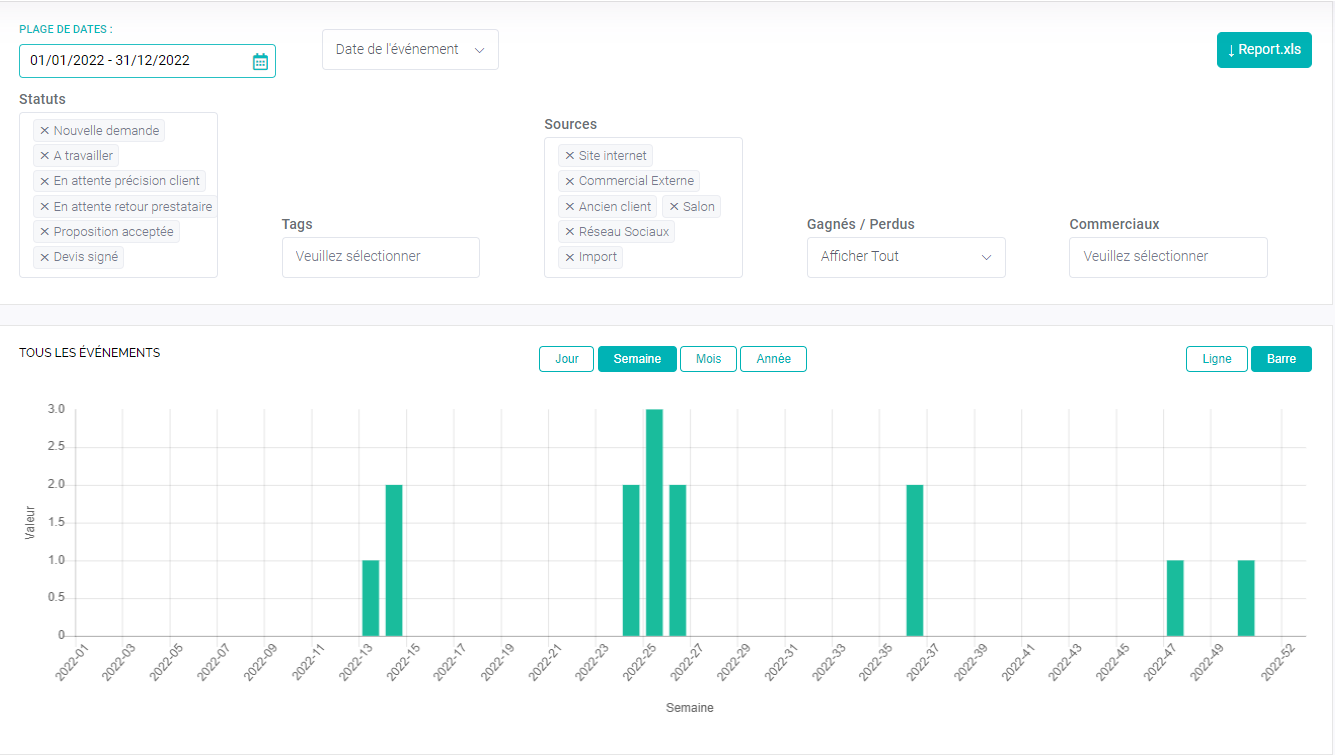1335x755 pixels.
Task: Switch chart grouping to Jour
Action: [567, 359]
